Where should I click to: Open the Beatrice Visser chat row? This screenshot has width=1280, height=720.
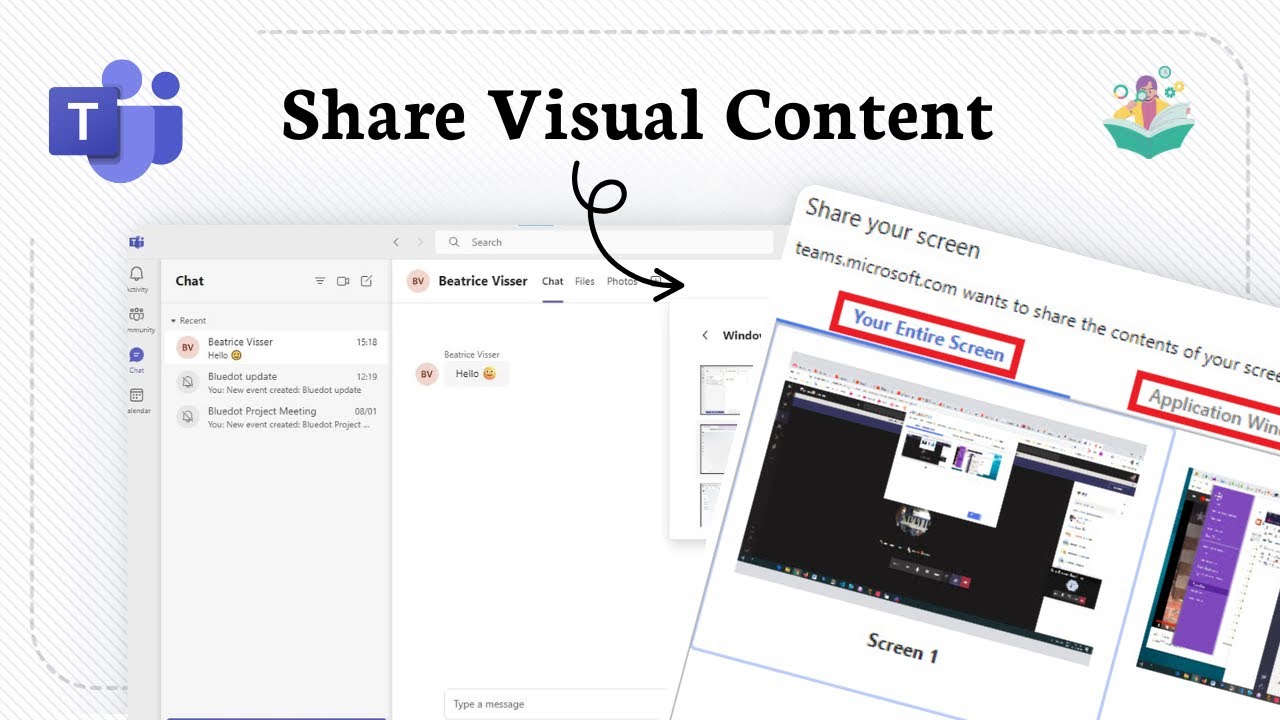pyautogui.click(x=275, y=347)
